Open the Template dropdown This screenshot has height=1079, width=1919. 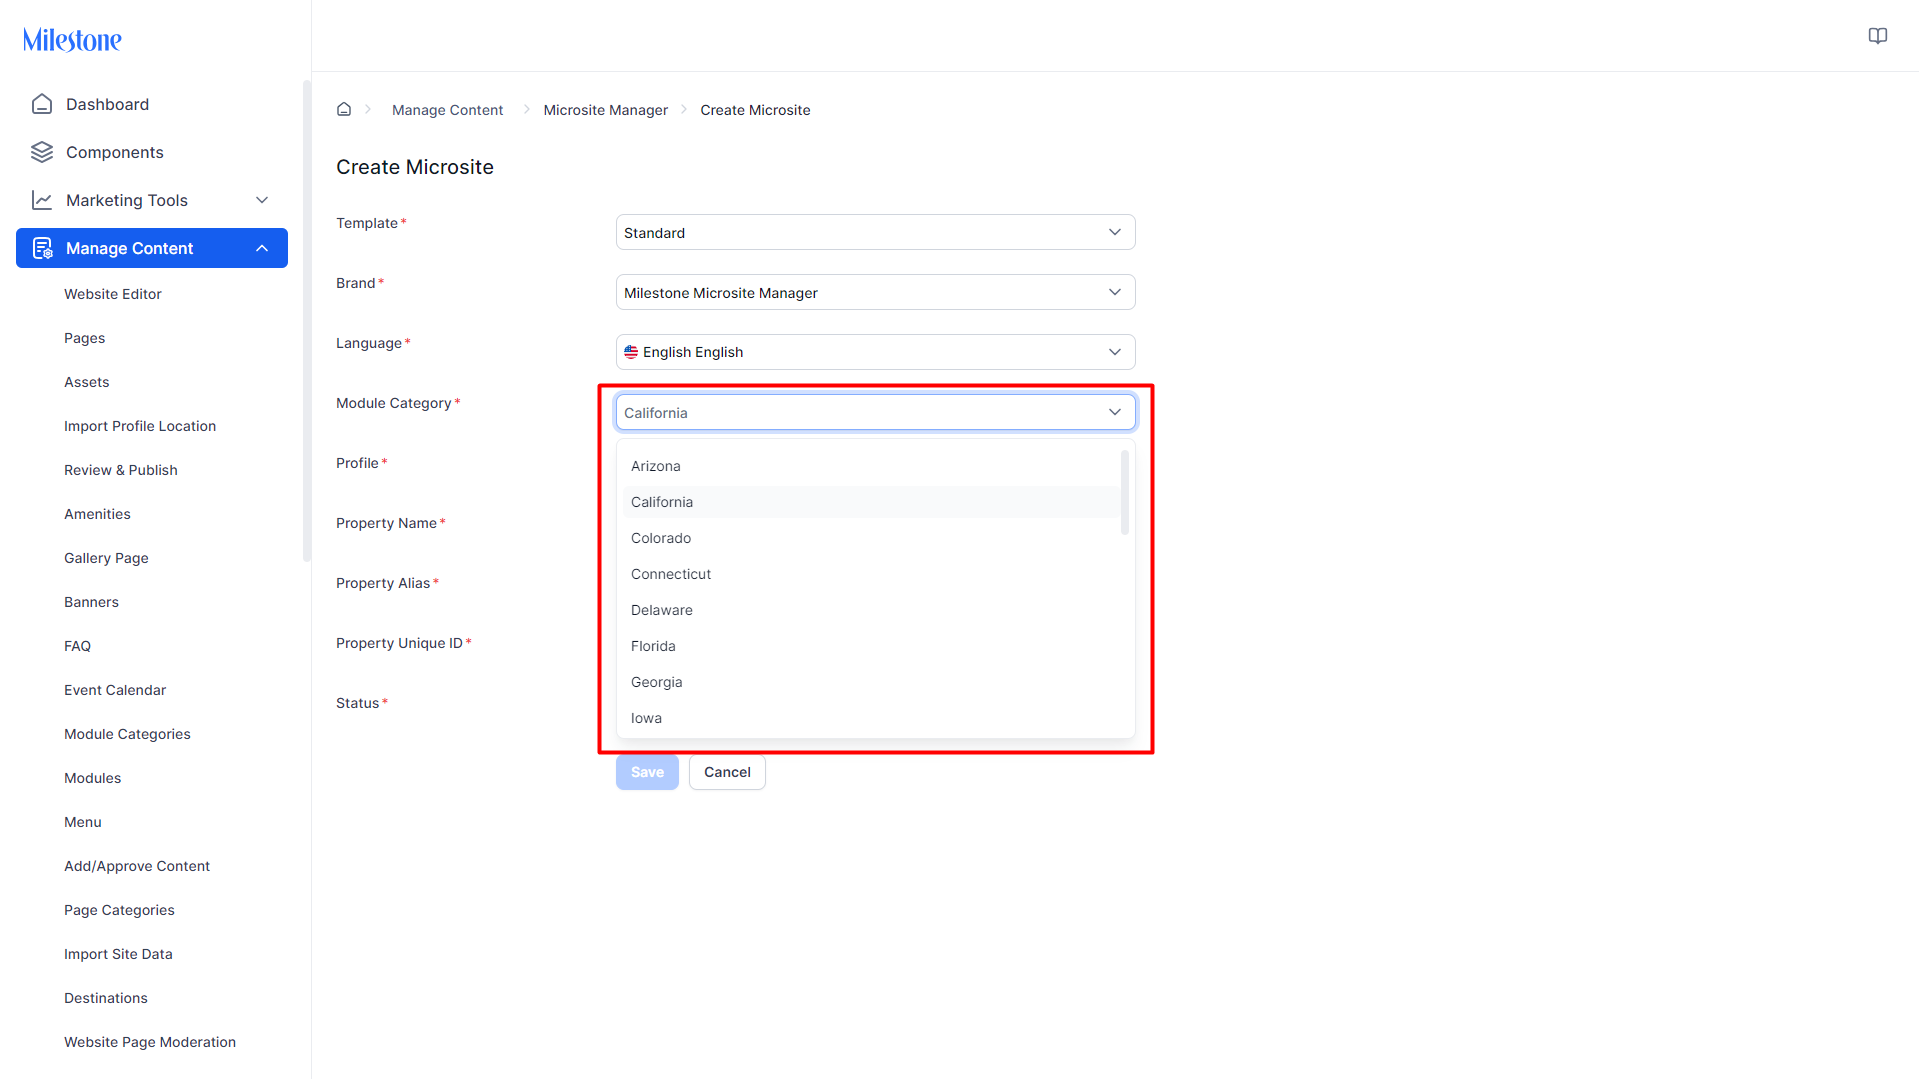pos(875,232)
